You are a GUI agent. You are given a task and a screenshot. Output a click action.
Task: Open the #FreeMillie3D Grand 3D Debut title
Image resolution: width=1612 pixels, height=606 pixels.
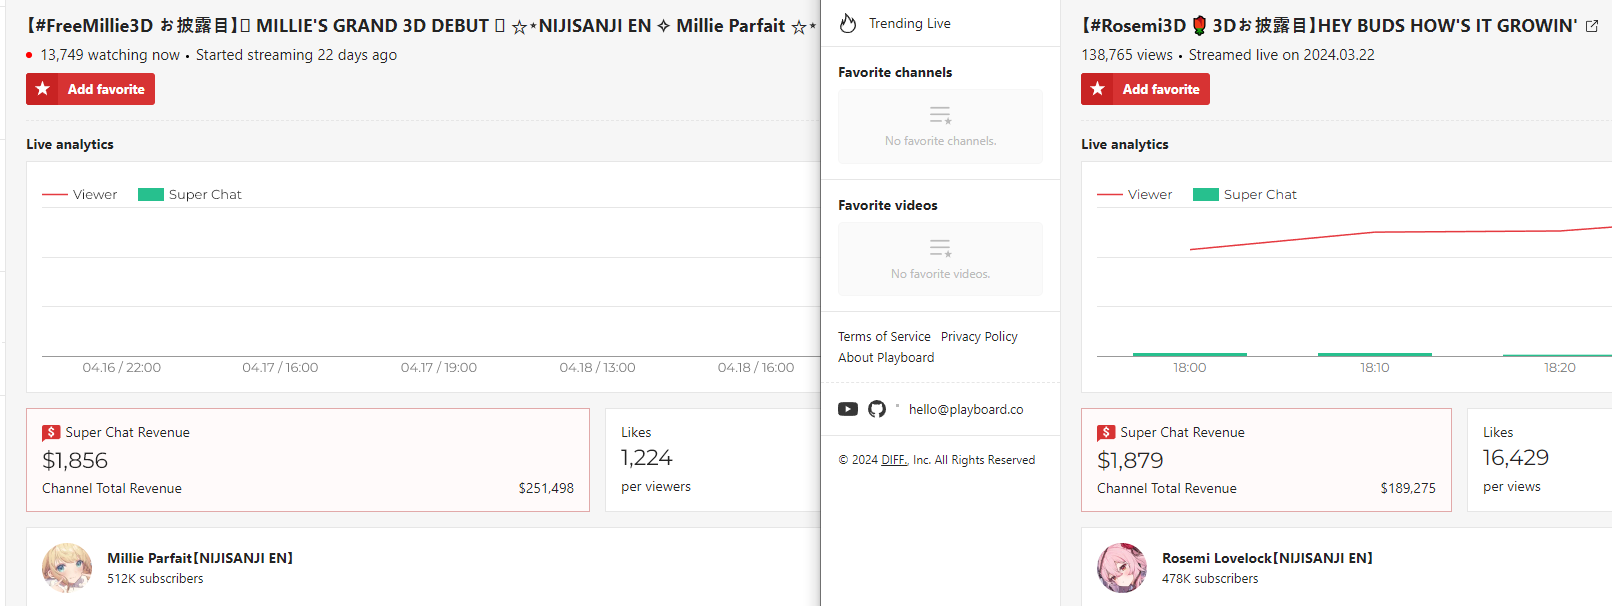[x=421, y=26]
